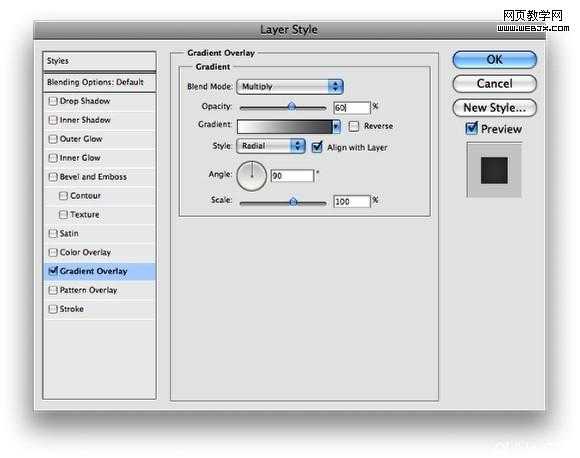Open the Style Radial dropdown
580x458 pixels.
[271, 146]
